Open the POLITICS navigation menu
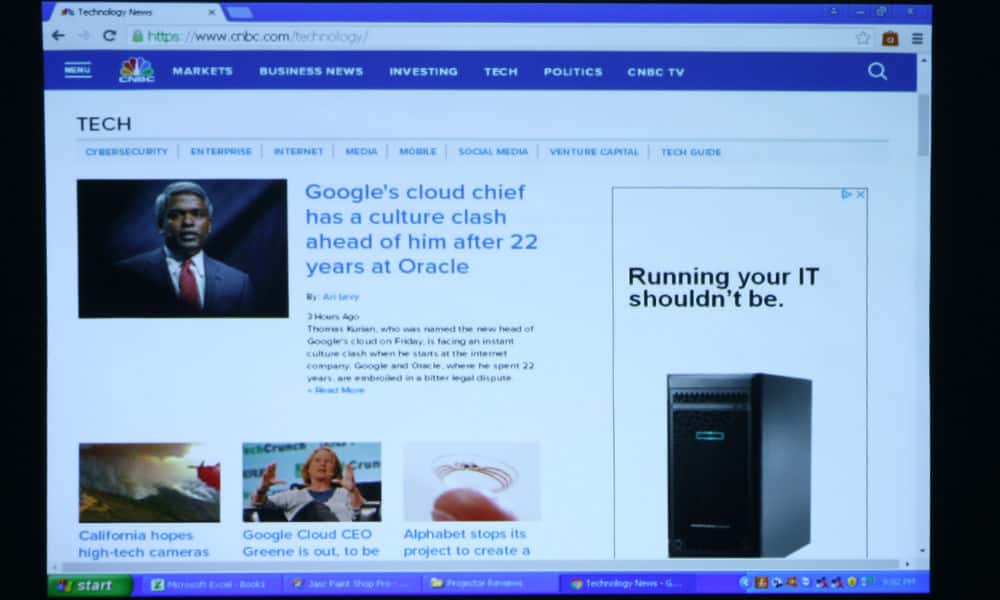Image resolution: width=1000 pixels, height=600 pixels. 573,72
